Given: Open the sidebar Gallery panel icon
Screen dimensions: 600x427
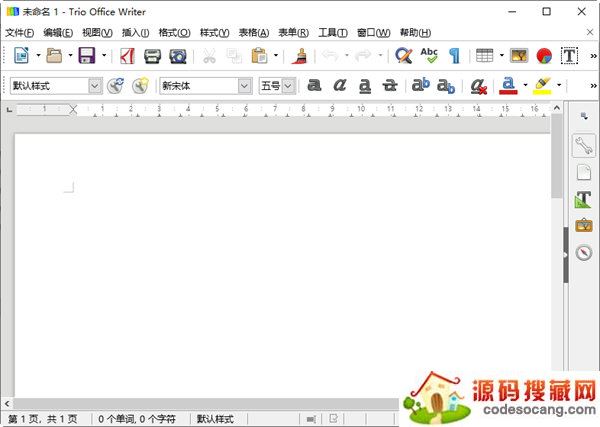Looking at the screenshot, I should [584, 226].
